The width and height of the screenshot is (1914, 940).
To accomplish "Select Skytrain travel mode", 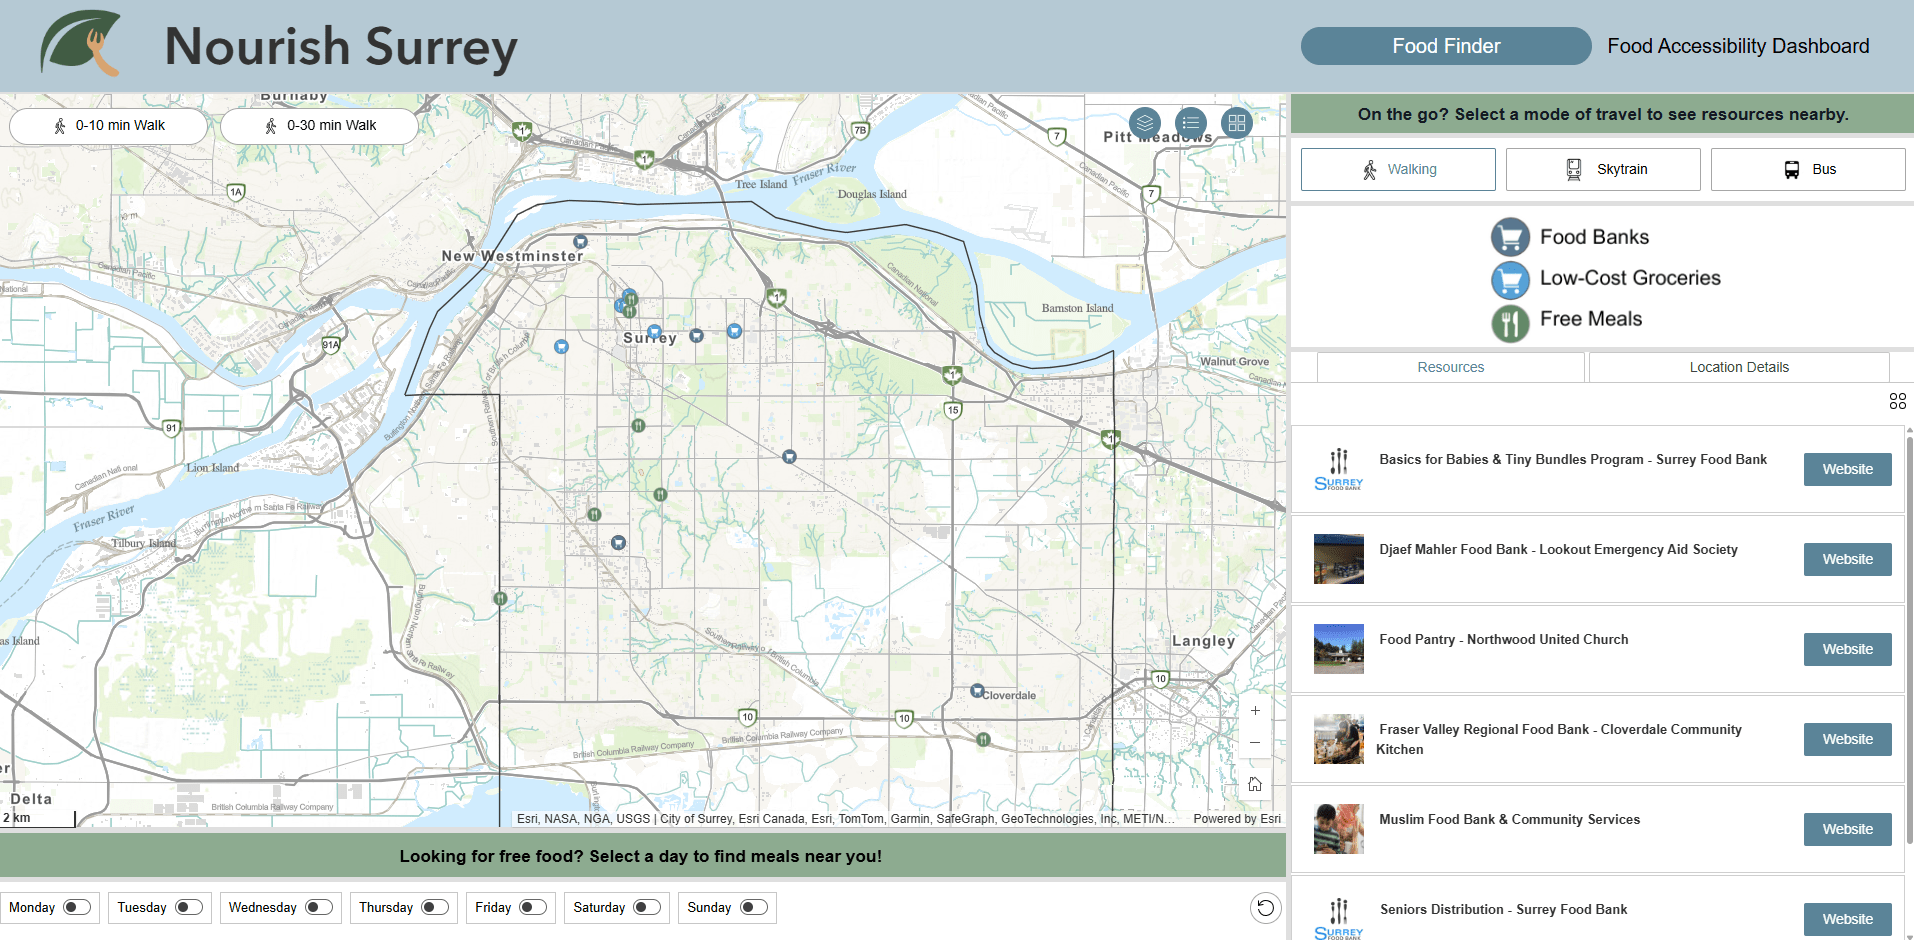I will click(1603, 169).
